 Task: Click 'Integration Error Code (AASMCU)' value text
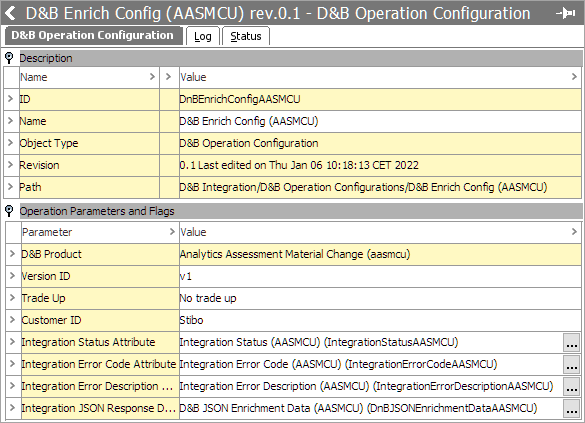pos(338,364)
